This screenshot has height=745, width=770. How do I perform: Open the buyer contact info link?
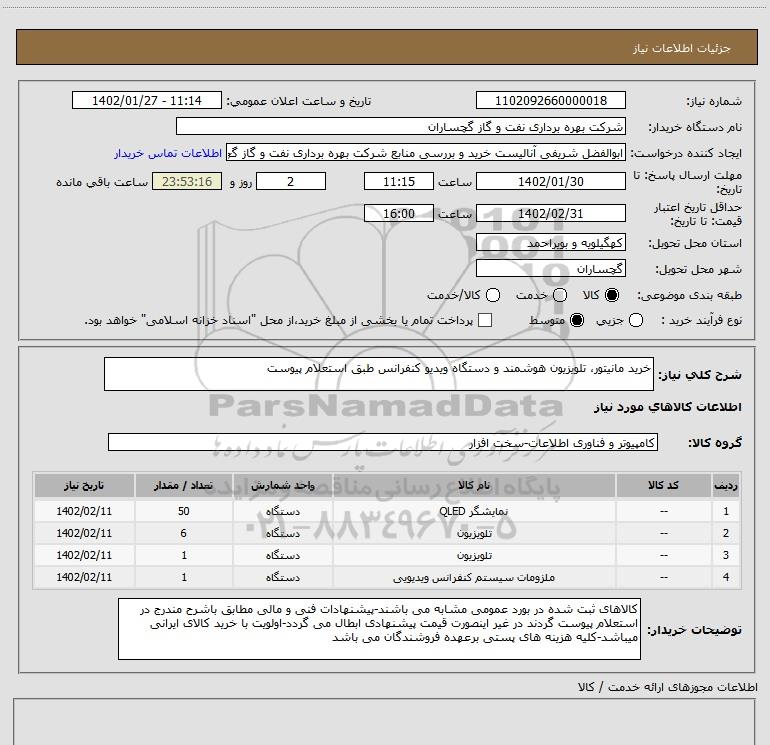[x=168, y=153]
